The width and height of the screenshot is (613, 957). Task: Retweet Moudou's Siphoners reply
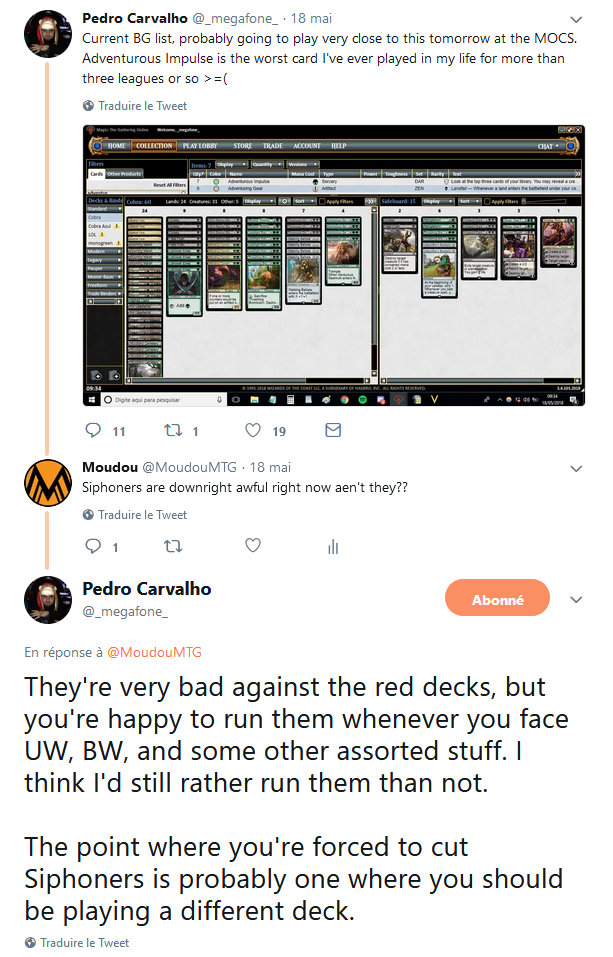173,546
